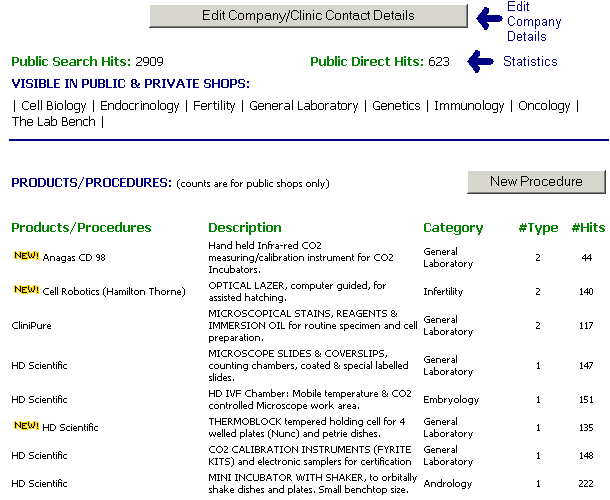Click the hits value 44
The height and width of the screenshot is (500, 610).
pos(587,258)
